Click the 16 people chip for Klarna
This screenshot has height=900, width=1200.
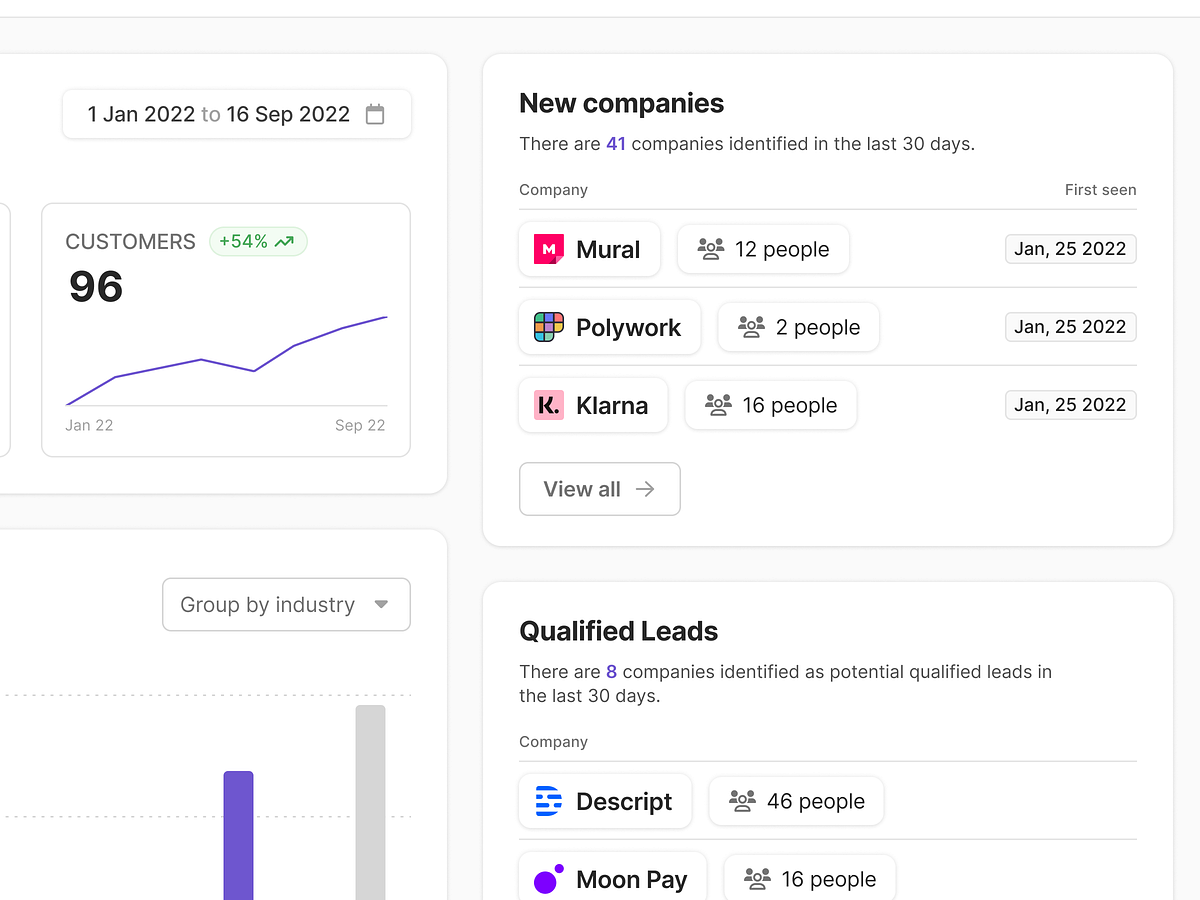click(771, 405)
